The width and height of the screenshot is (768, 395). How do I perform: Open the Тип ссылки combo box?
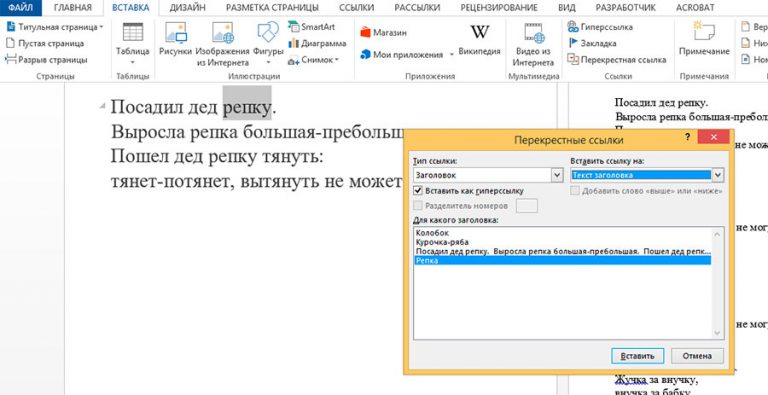[488, 175]
